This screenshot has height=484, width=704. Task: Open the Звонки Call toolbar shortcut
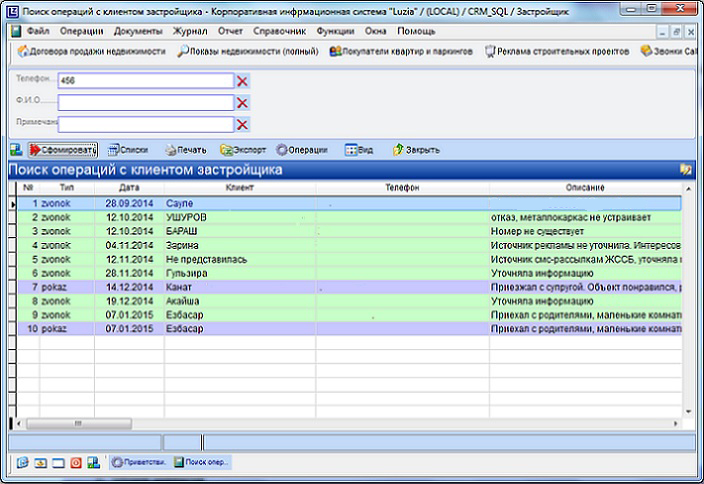coord(668,51)
